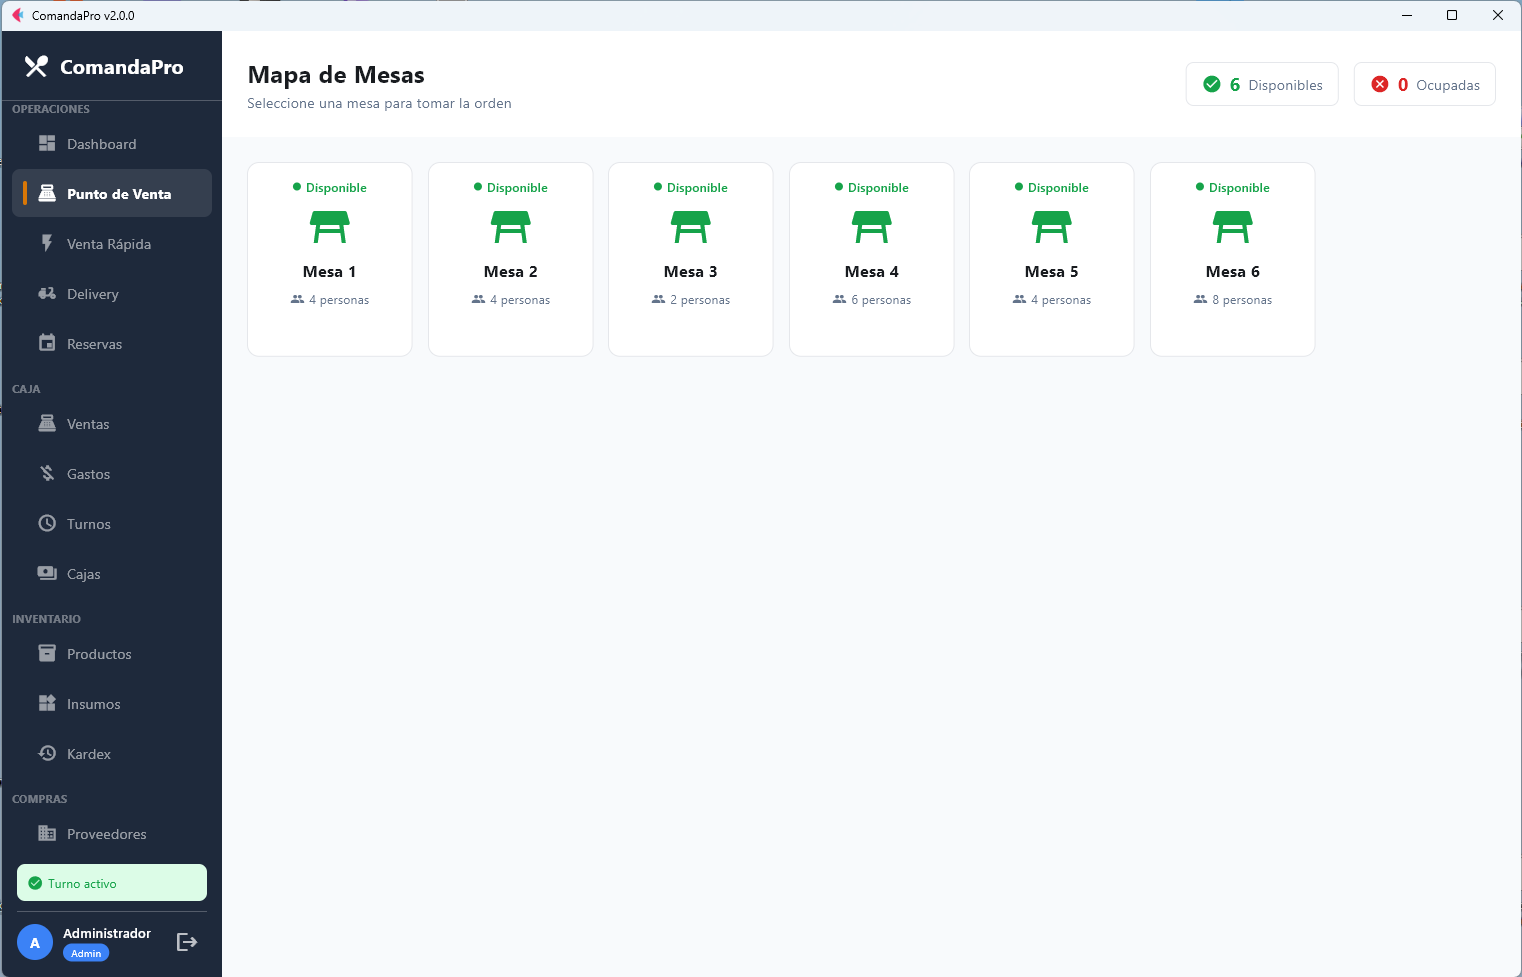Screen dimensions: 1522x977
Task: Click the Admin role badge
Action: click(86, 953)
